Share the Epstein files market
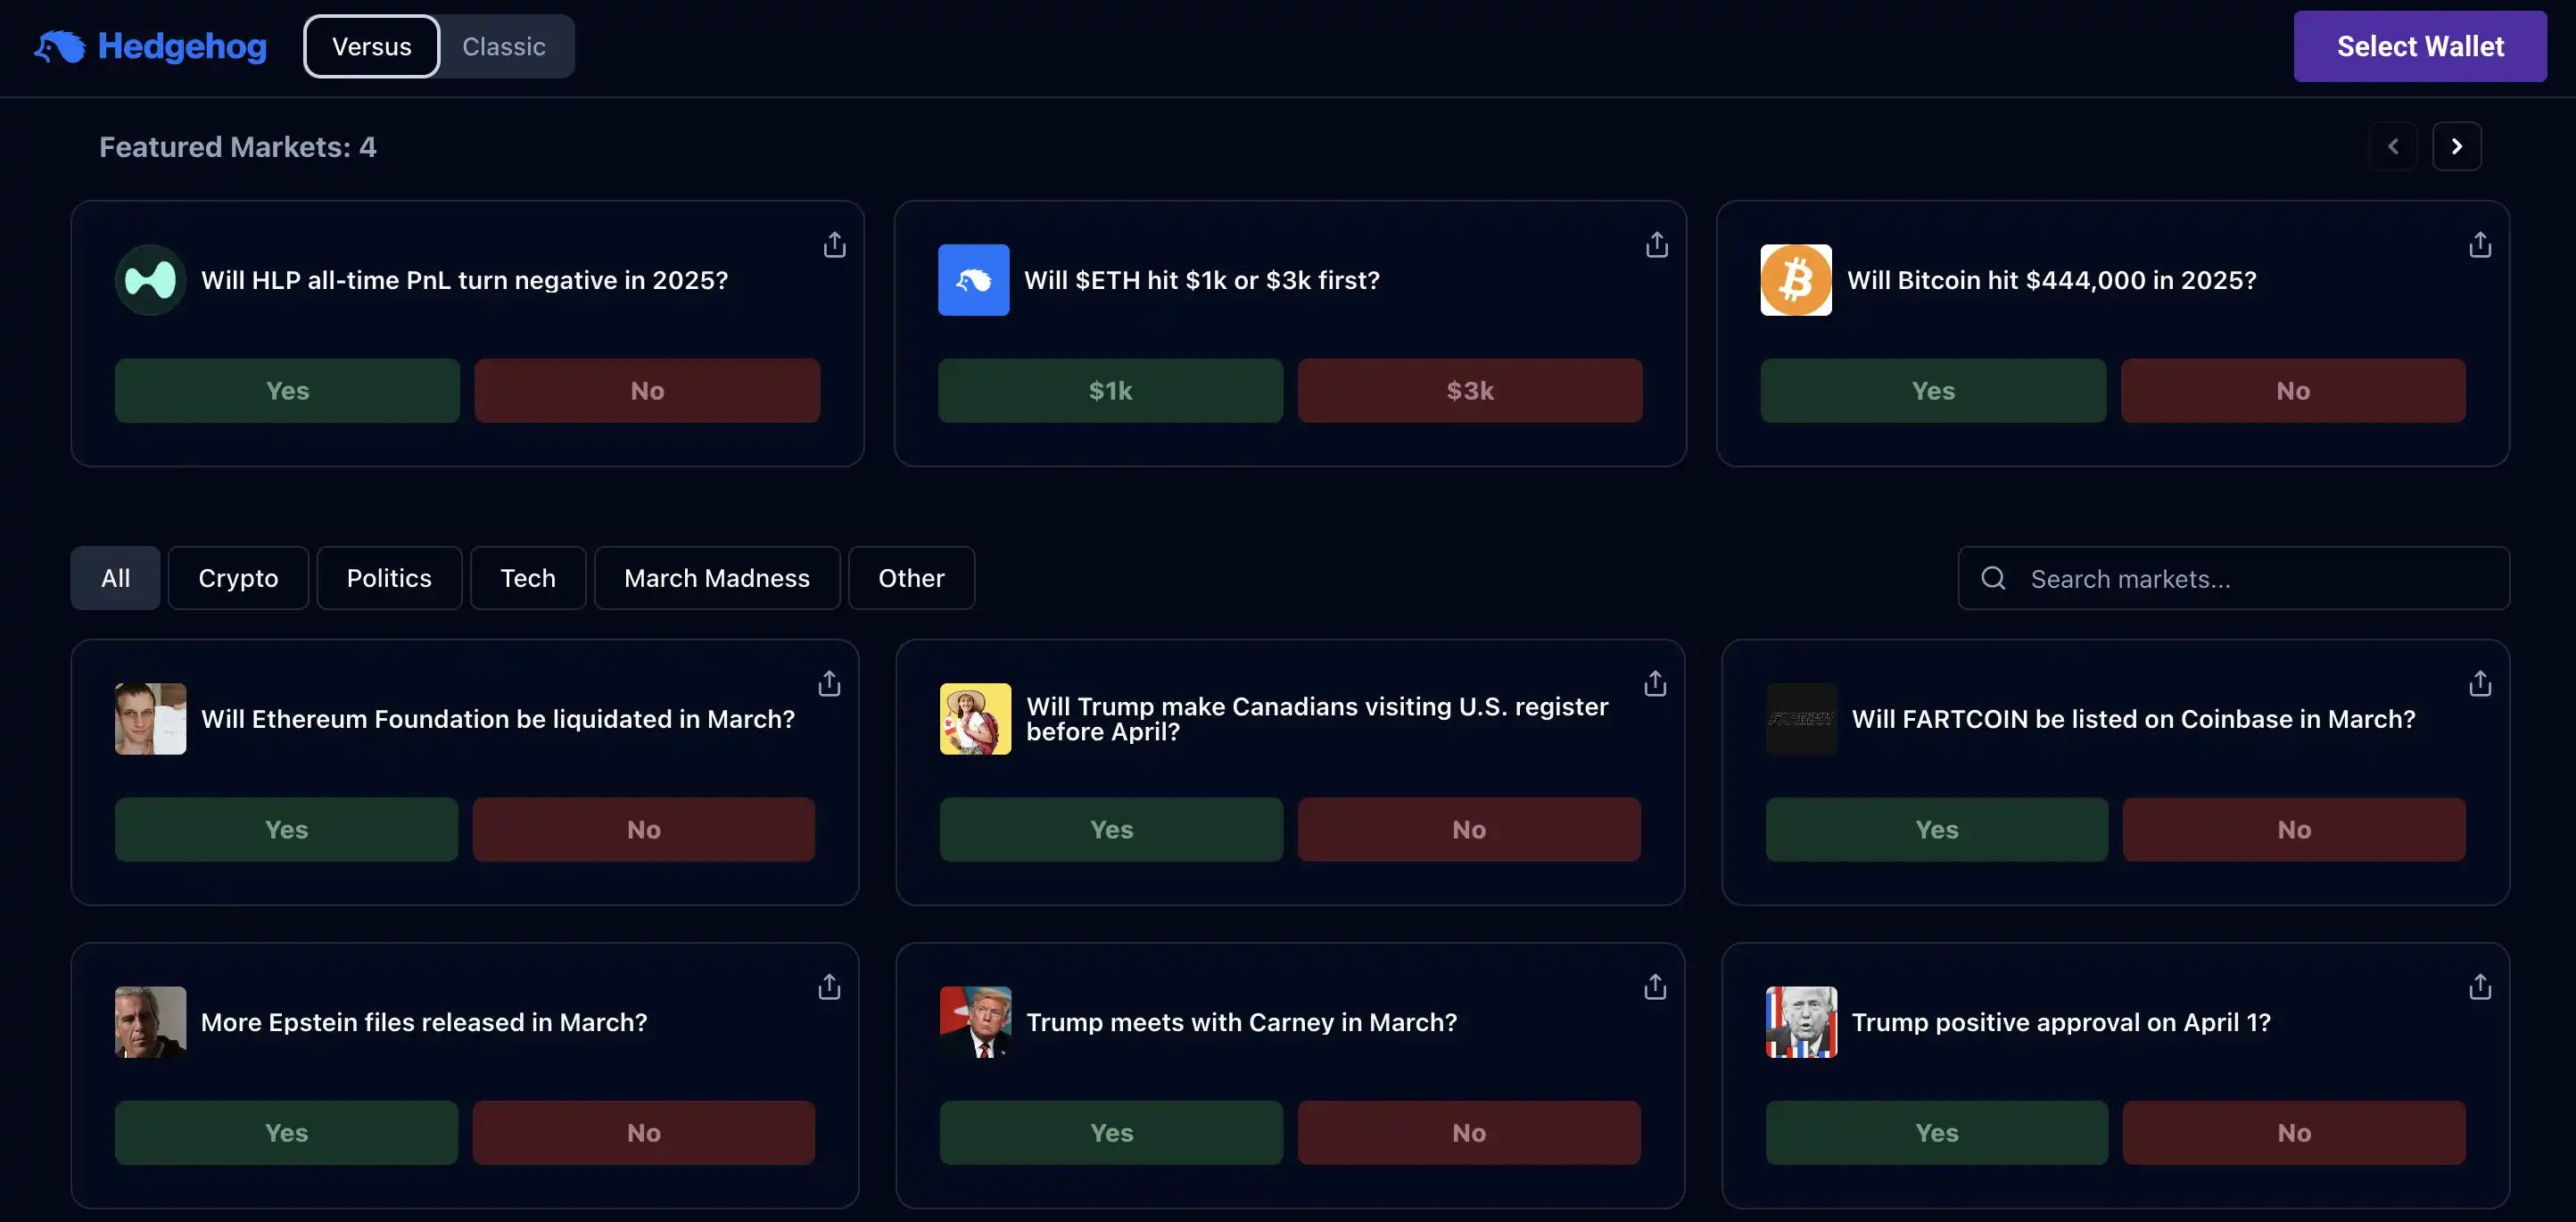Image resolution: width=2576 pixels, height=1222 pixels. coord(829,987)
